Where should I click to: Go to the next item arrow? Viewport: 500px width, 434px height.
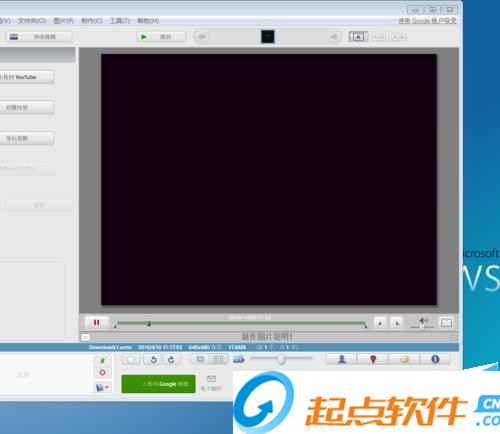click(334, 37)
